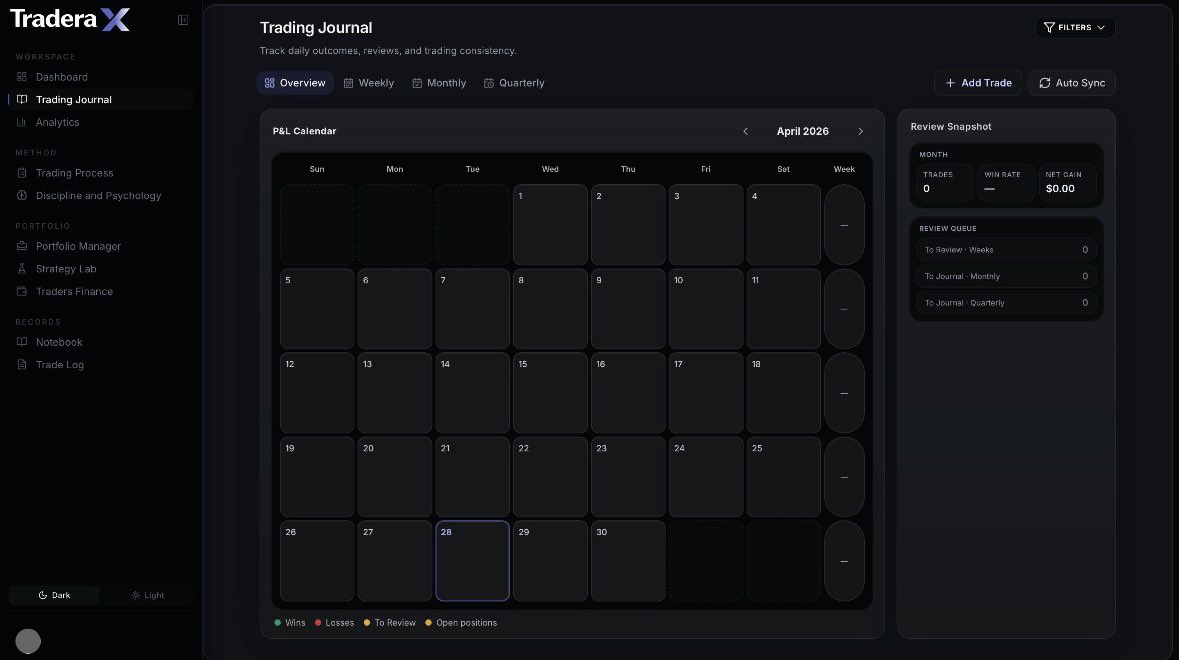Click the Trades count card

944,183
